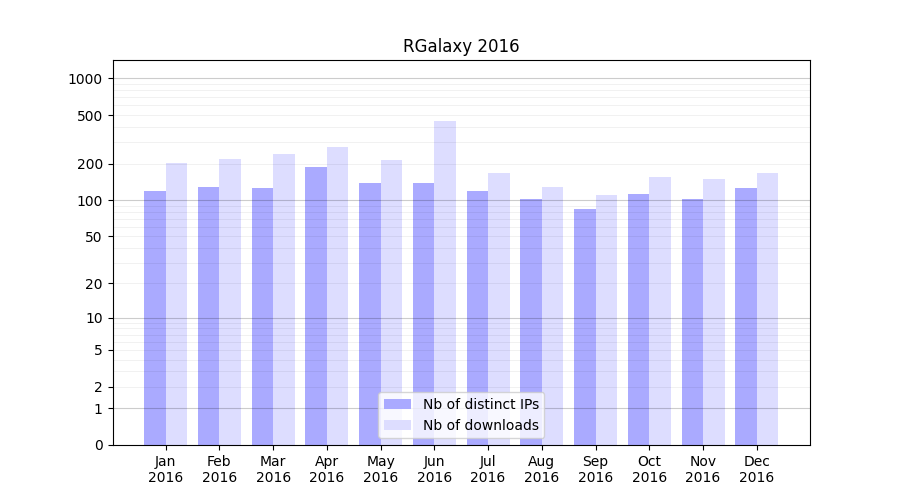Select the 'Nb of downloads' legend label

tap(480, 425)
